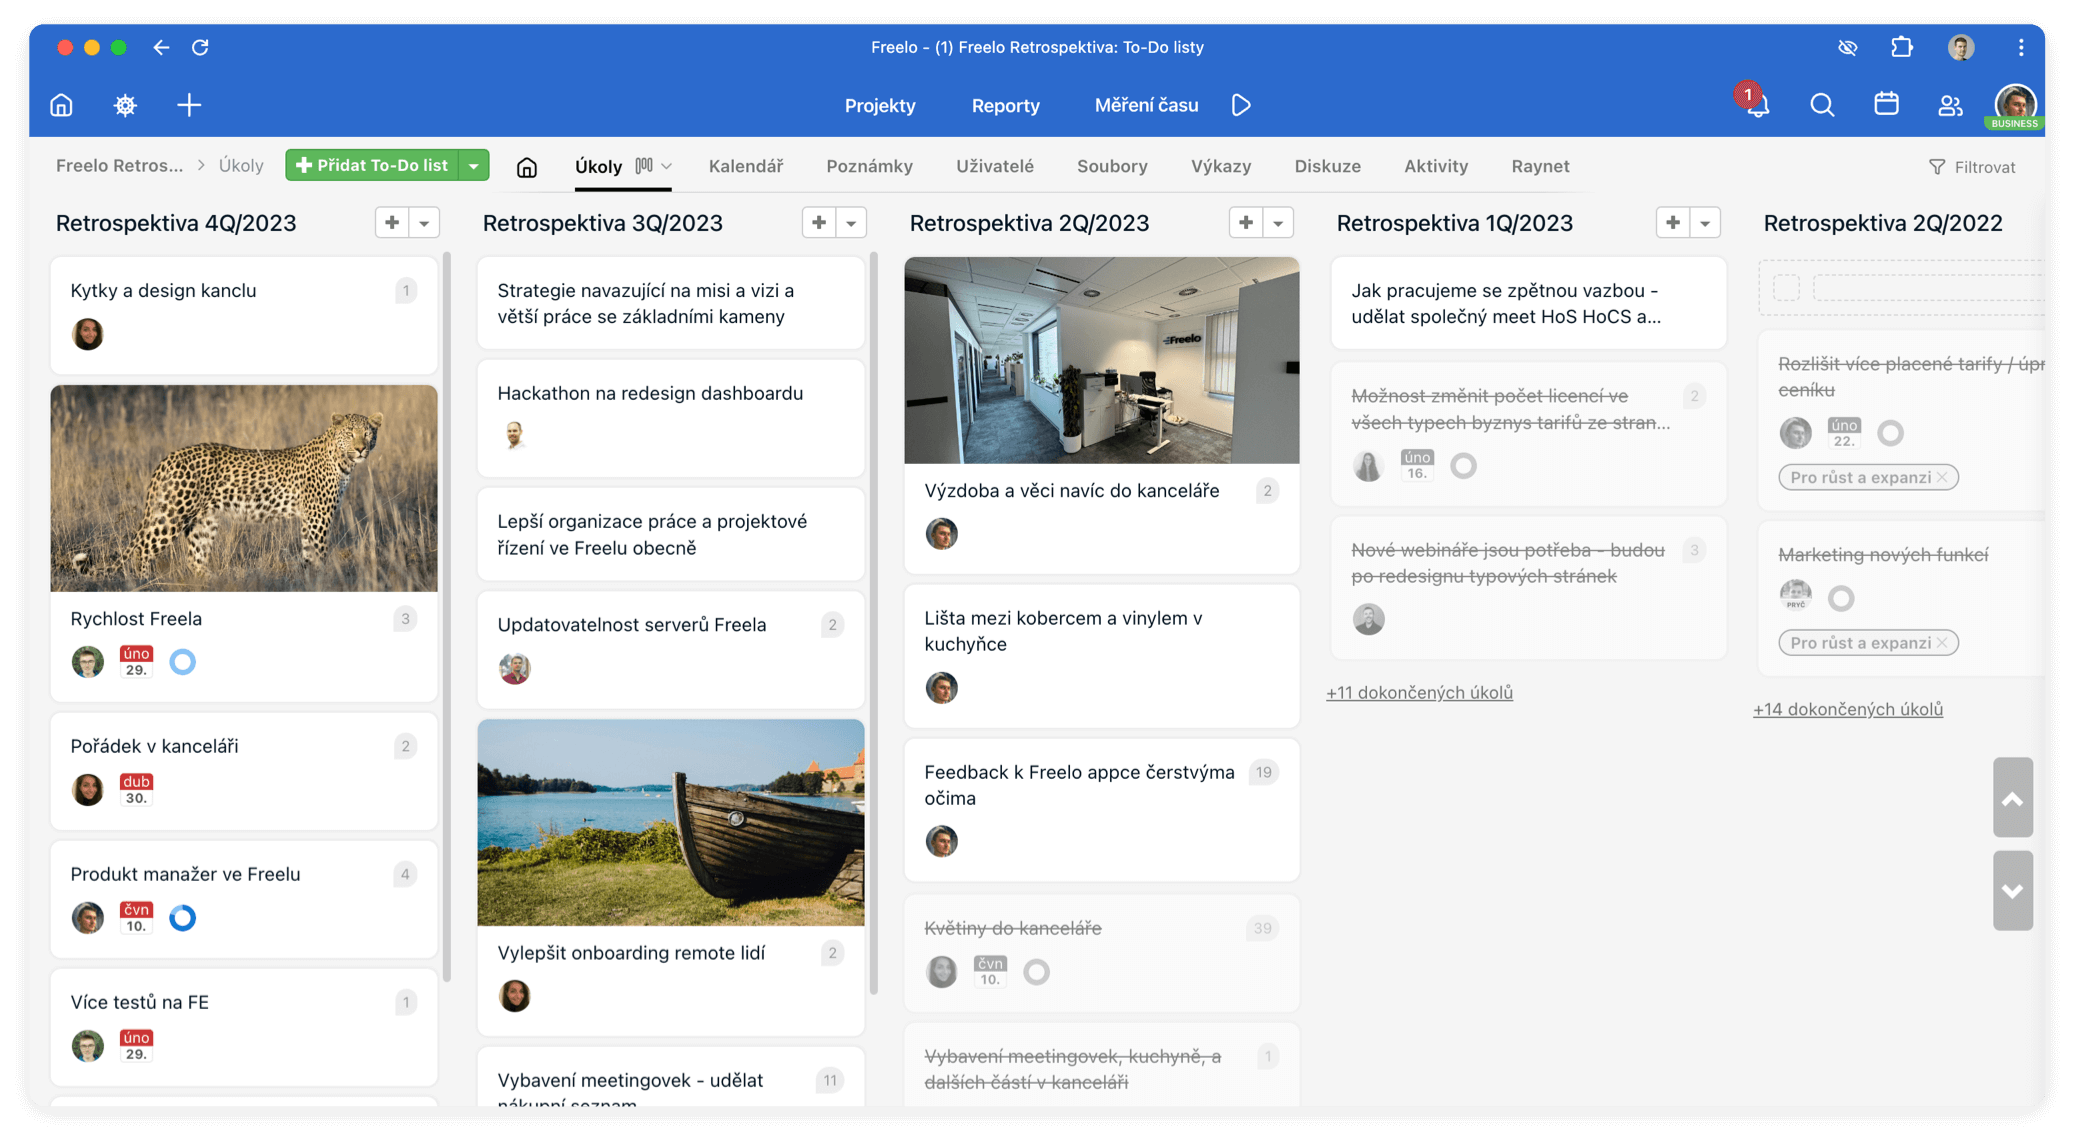Open notifications bell with badge
The height and width of the screenshot is (1141, 2075).
[x=1757, y=104]
